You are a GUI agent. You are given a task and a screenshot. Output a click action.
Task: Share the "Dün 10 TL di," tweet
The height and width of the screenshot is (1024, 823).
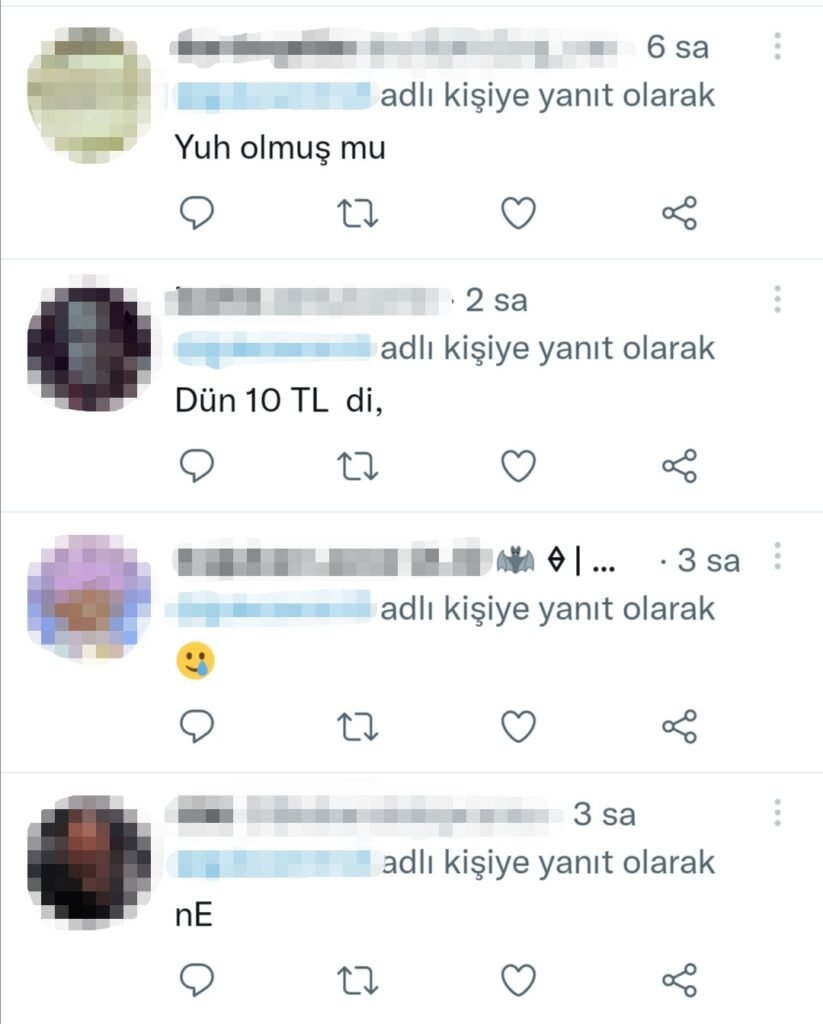click(x=680, y=466)
